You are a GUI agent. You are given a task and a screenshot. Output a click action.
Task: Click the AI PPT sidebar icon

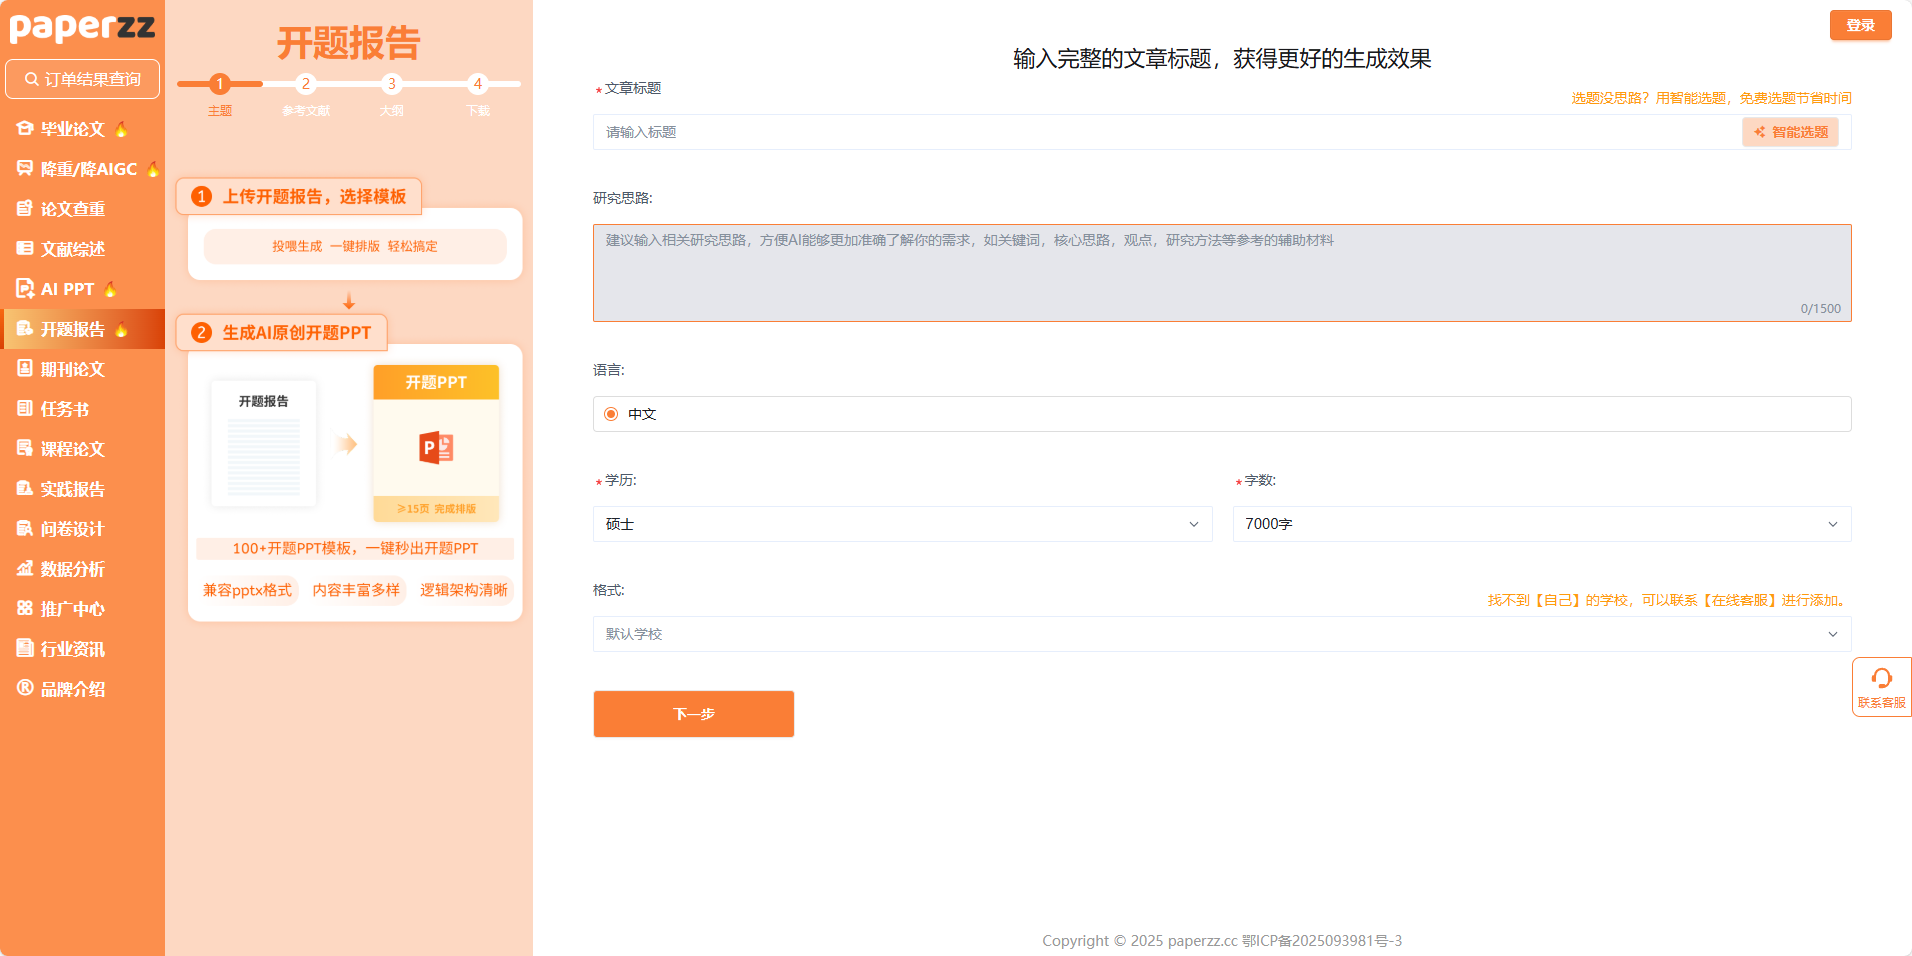(25, 289)
